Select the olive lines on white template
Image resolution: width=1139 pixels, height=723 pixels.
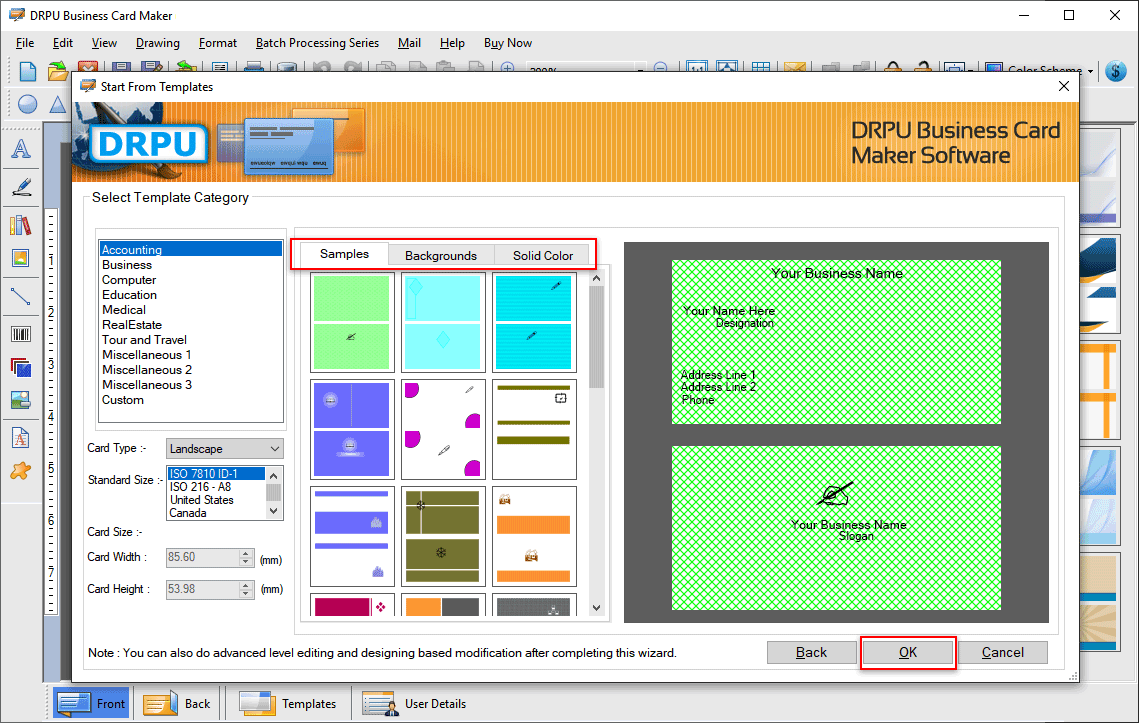534,429
